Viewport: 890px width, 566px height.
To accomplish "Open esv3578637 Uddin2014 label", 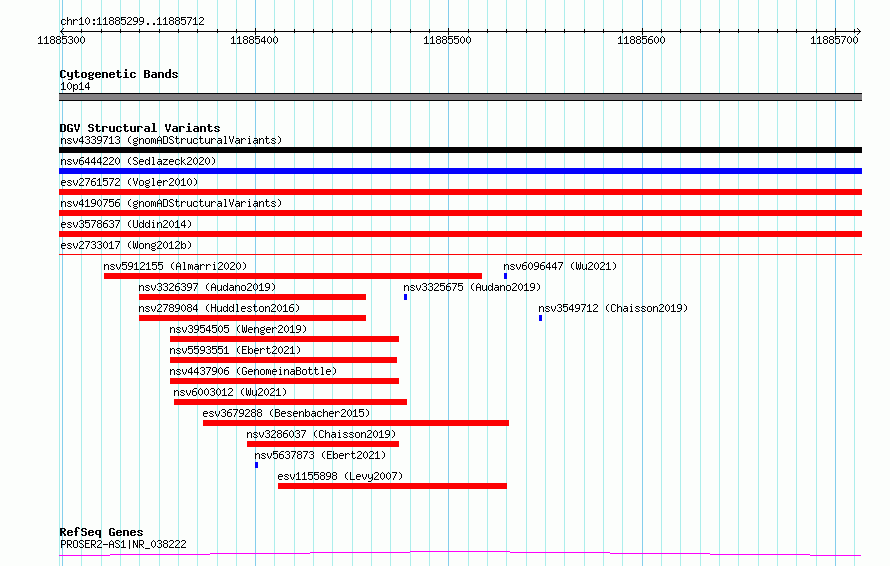I will coord(126,224).
